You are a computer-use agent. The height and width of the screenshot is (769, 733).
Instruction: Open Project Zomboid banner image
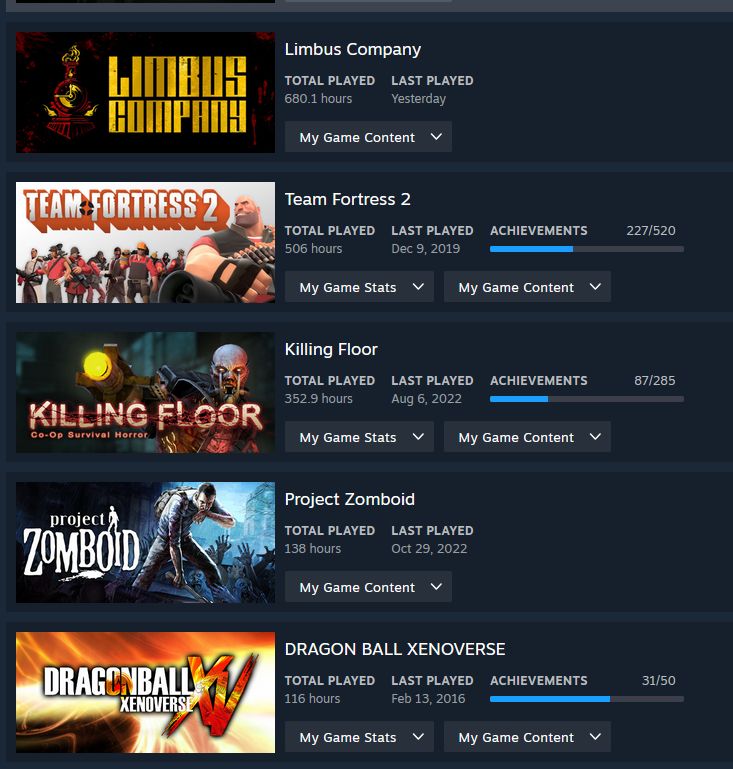point(145,542)
